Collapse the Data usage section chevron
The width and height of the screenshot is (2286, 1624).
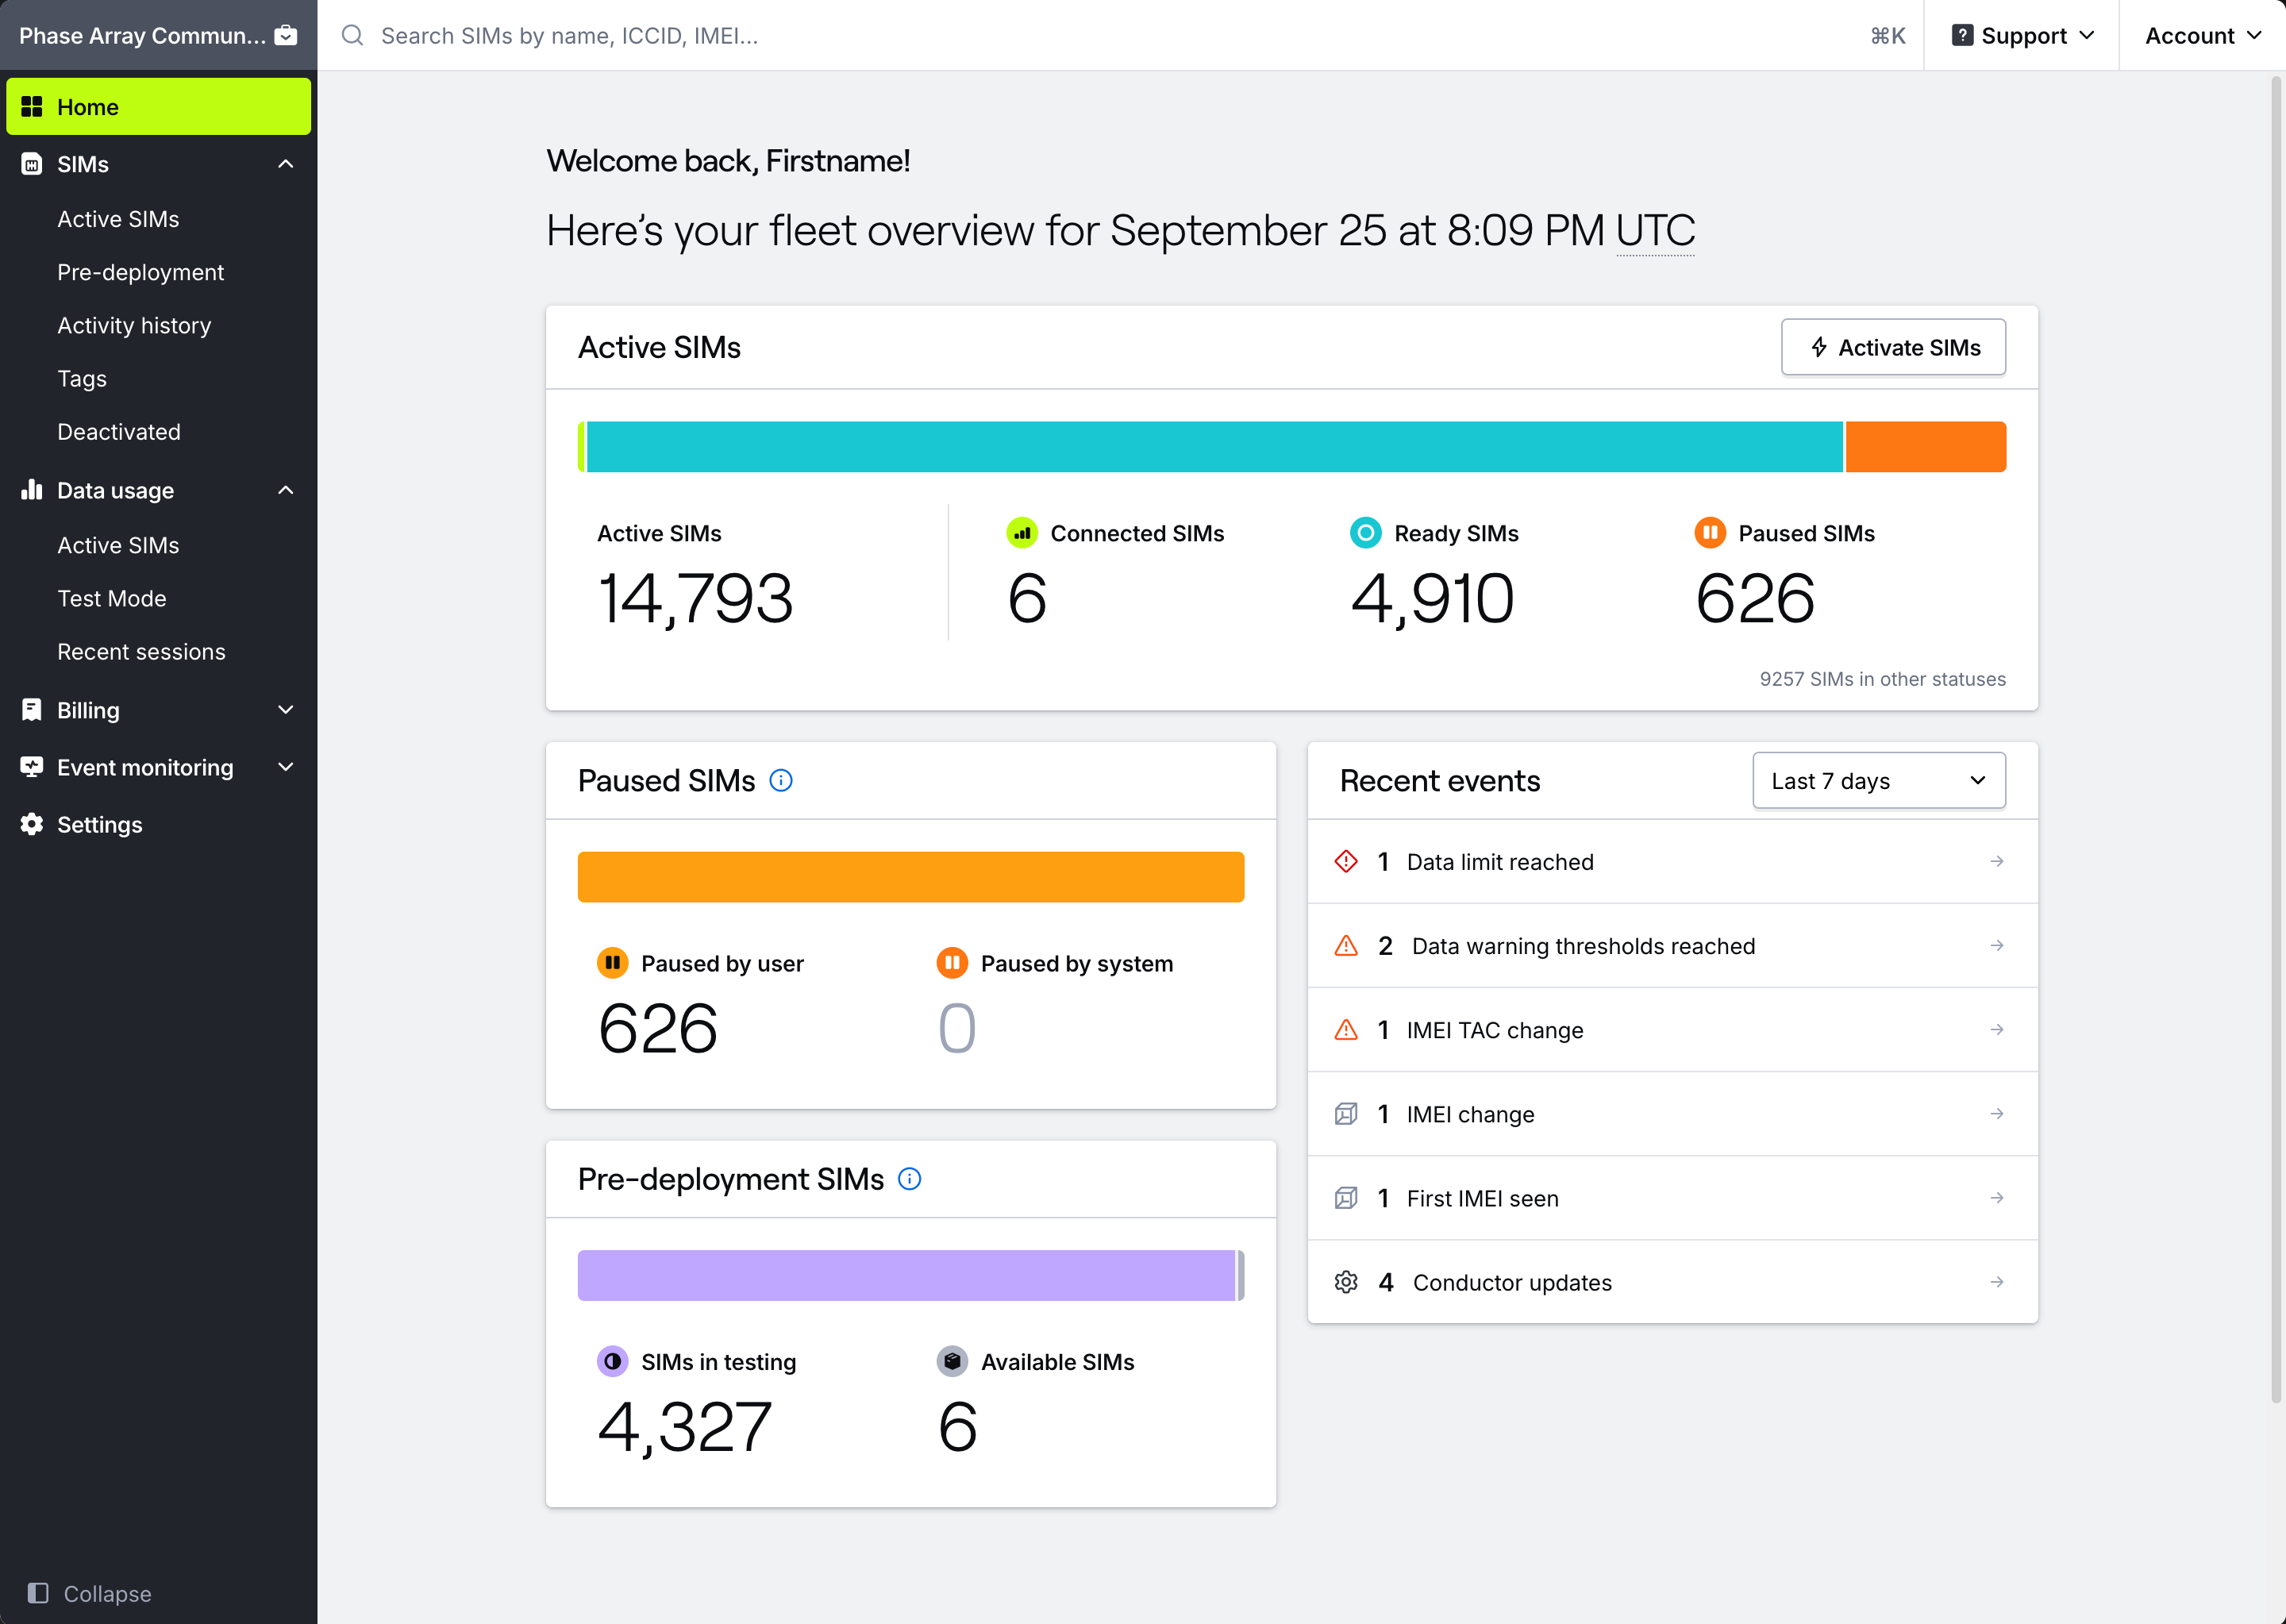[x=285, y=490]
